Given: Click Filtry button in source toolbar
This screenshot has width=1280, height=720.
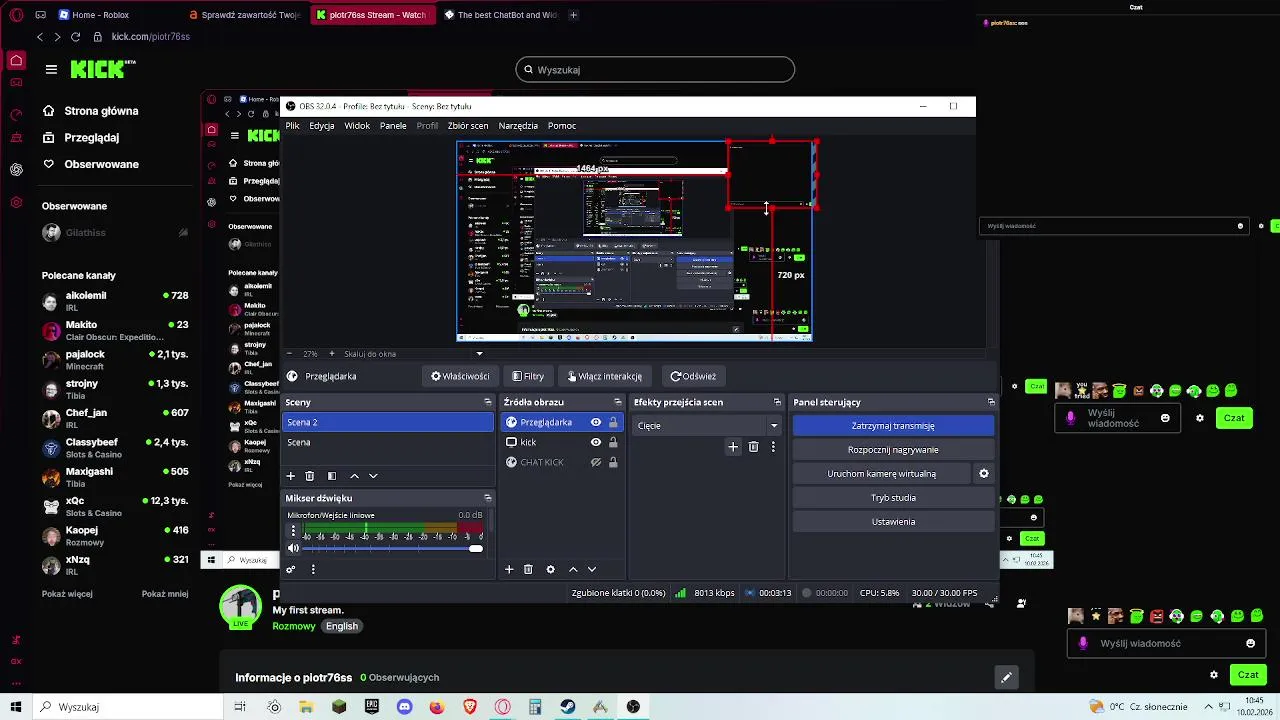Looking at the screenshot, I should click(528, 376).
